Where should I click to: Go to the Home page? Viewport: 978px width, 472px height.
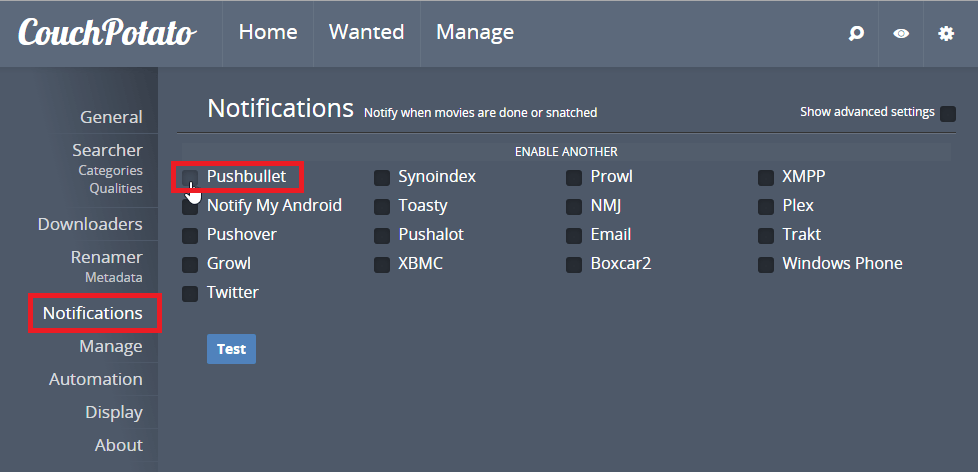pos(268,32)
